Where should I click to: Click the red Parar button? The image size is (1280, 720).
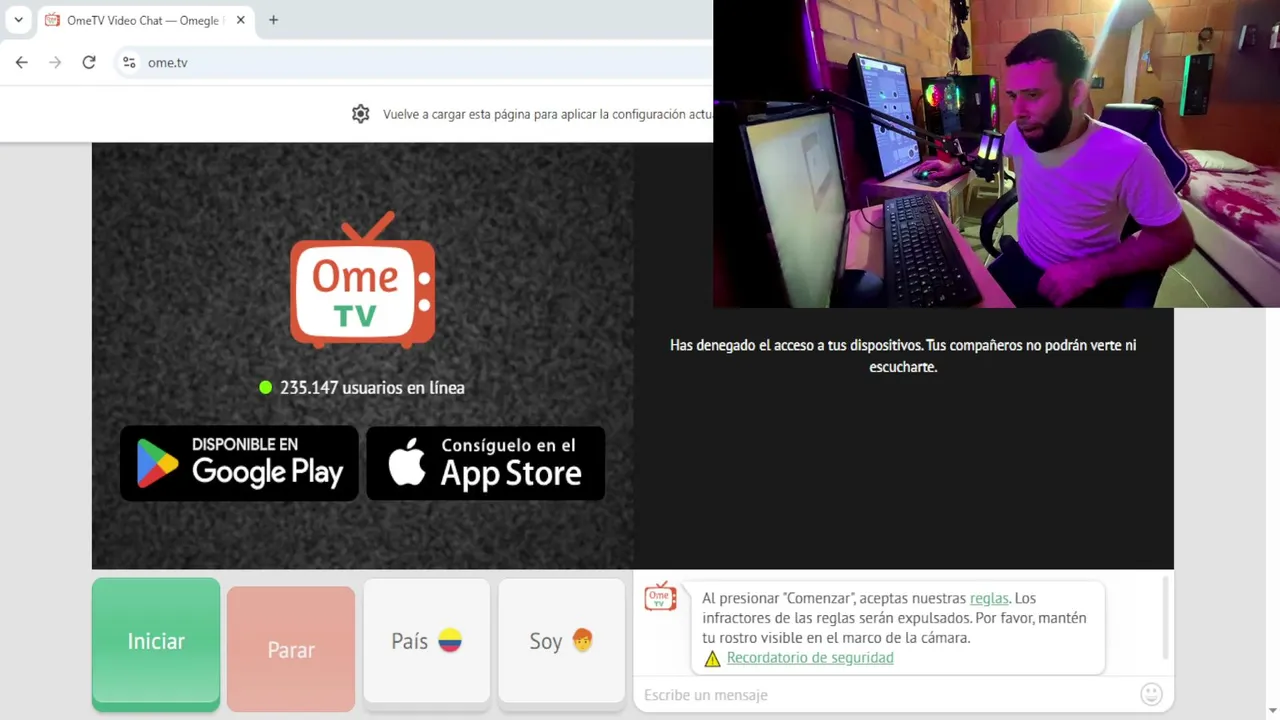[291, 649]
